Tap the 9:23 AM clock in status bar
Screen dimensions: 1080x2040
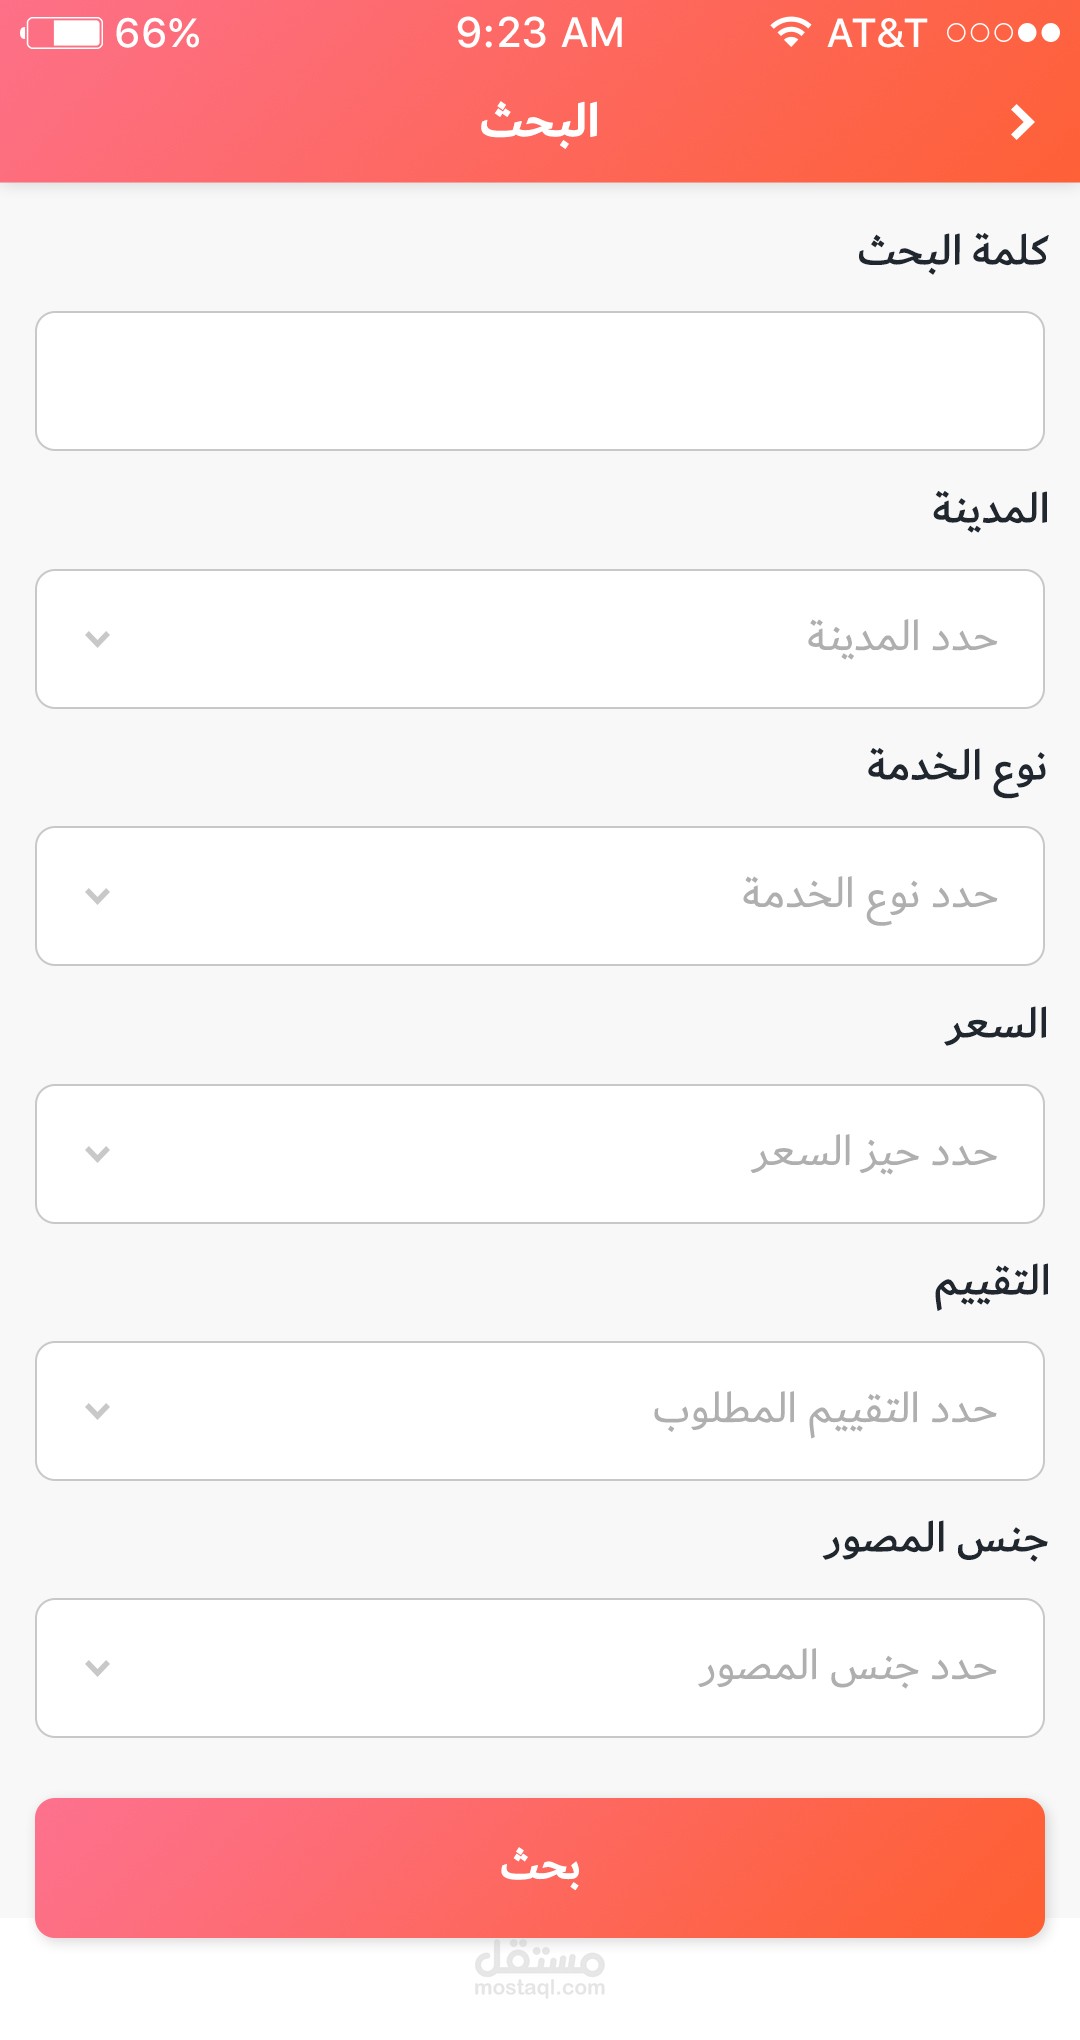pos(540,33)
